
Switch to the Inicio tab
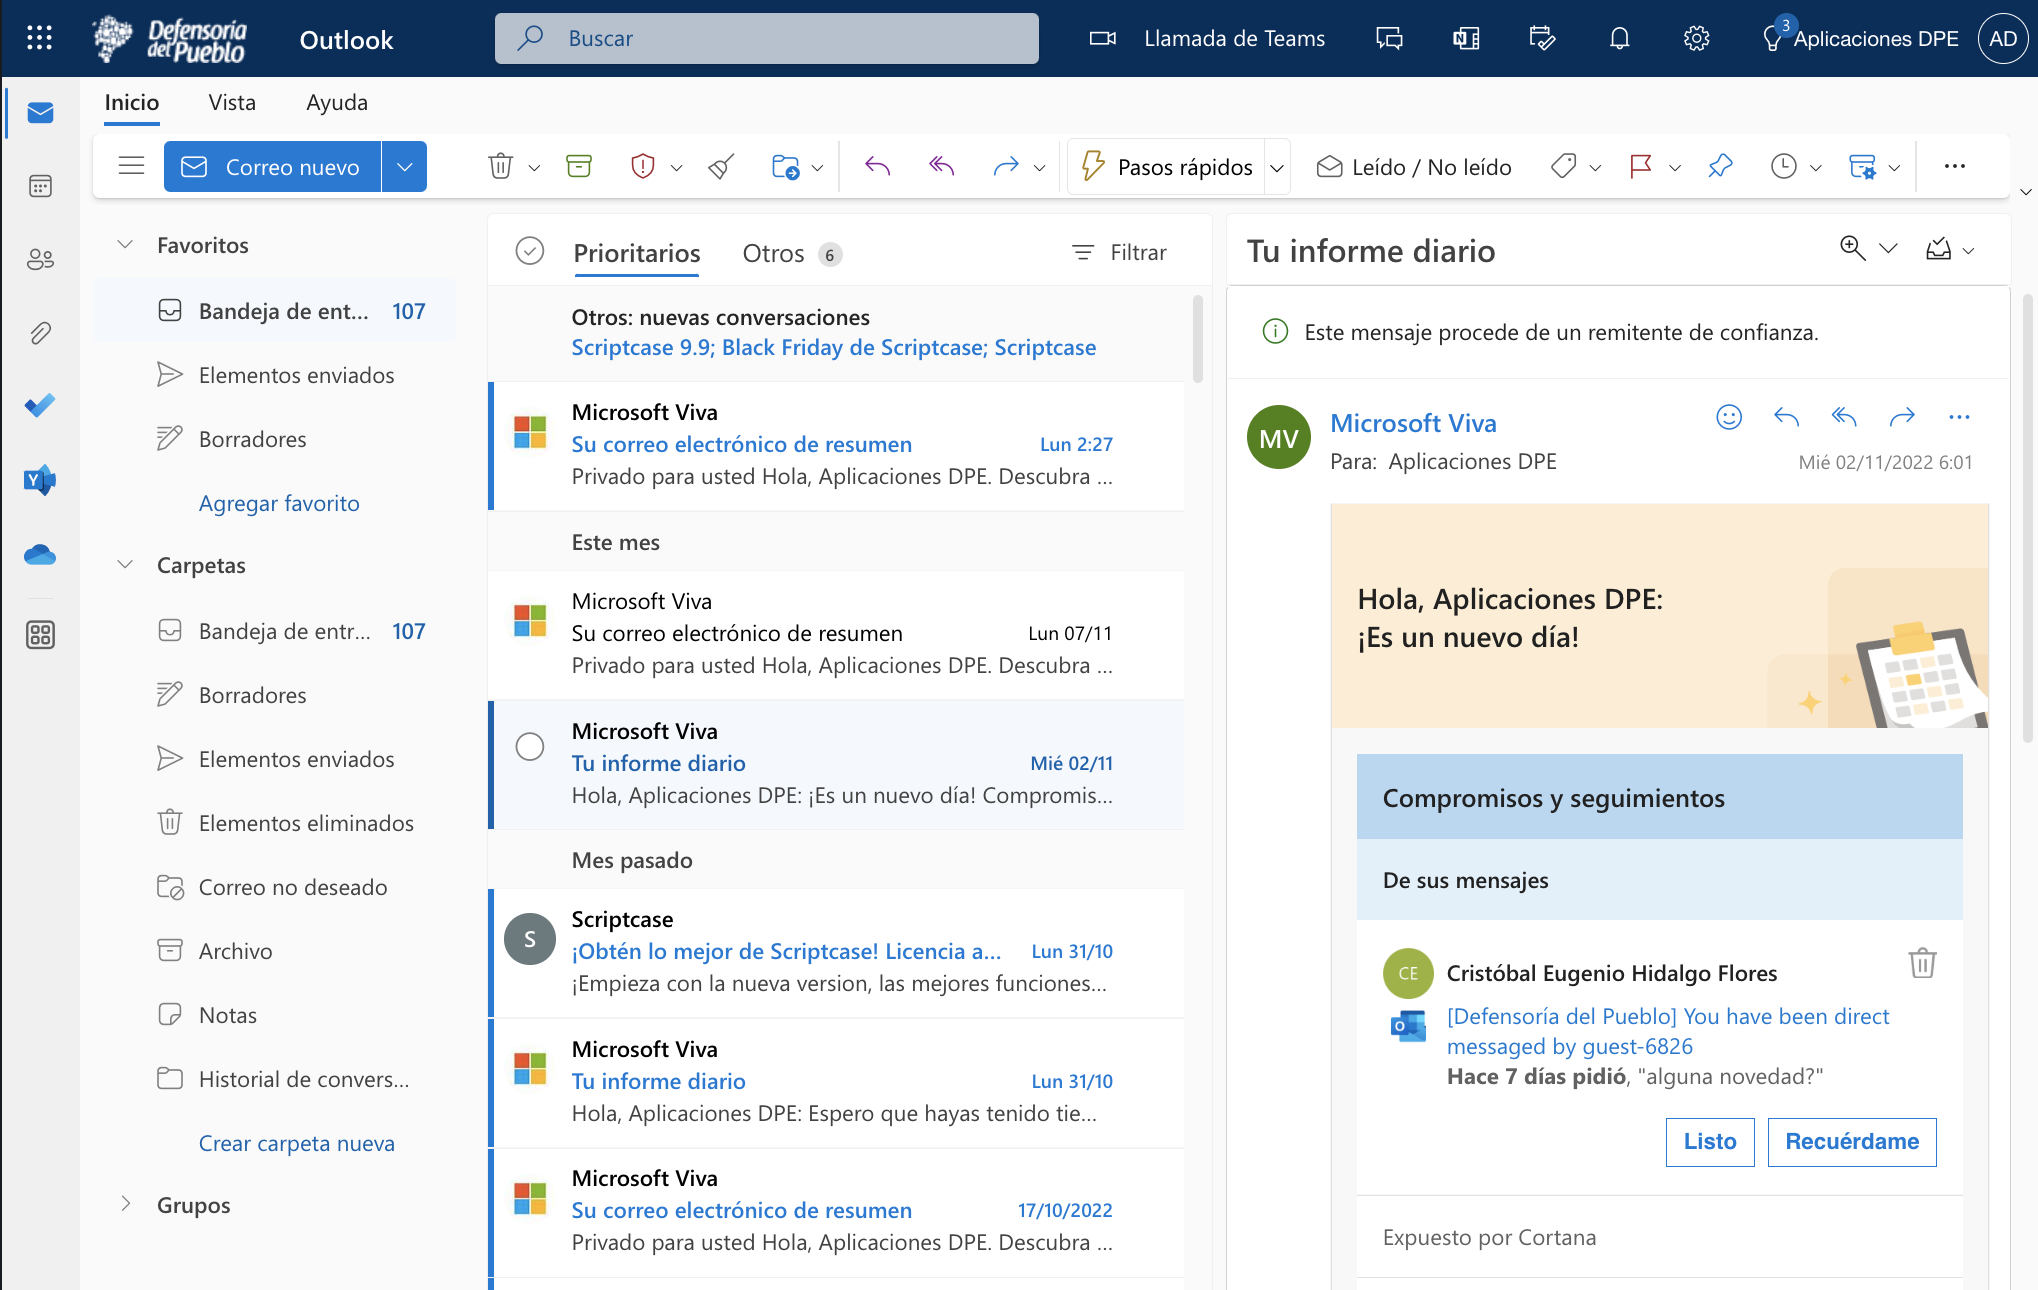pos(132,102)
